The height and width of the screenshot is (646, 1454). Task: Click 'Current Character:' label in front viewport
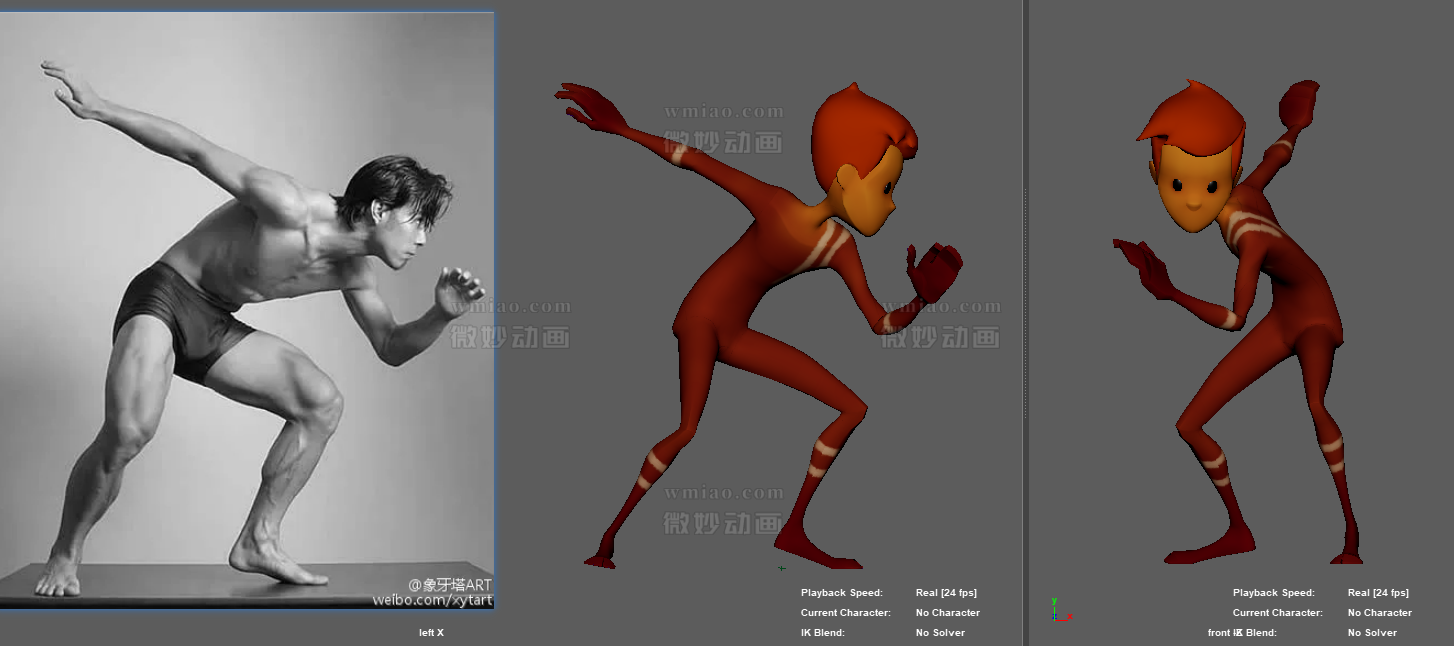click(x=1277, y=613)
